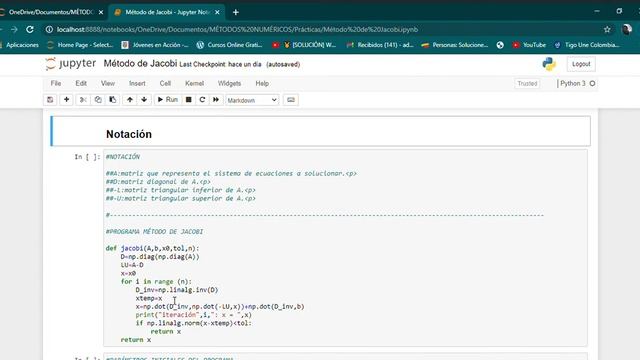
Task: Close the Método de Jacobi browser tab
Action: (217, 12)
